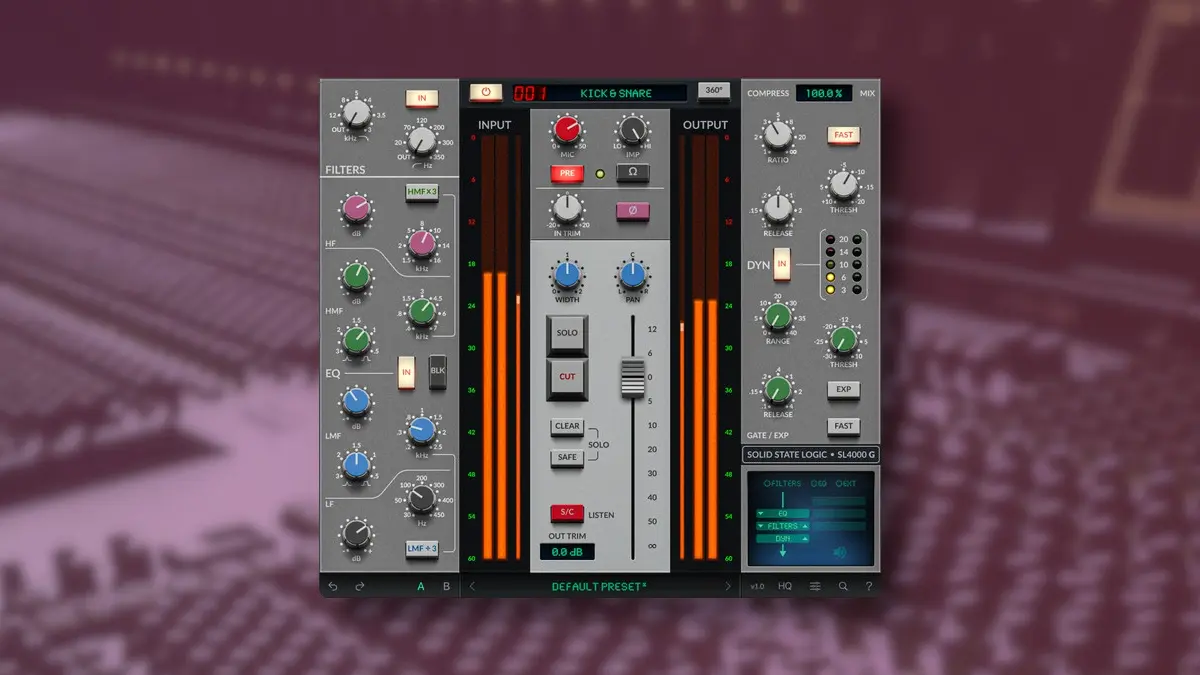The width and height of the screenshot is (1200, 675).
Task: Go to previous preset with left arrow
Action: [473, 586]
